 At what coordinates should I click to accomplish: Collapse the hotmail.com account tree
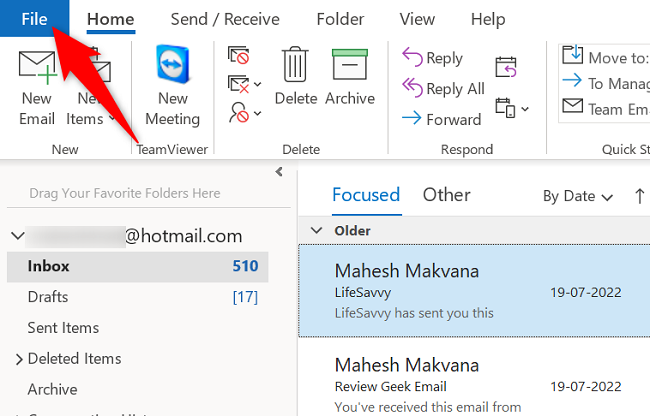coord(17,236)
